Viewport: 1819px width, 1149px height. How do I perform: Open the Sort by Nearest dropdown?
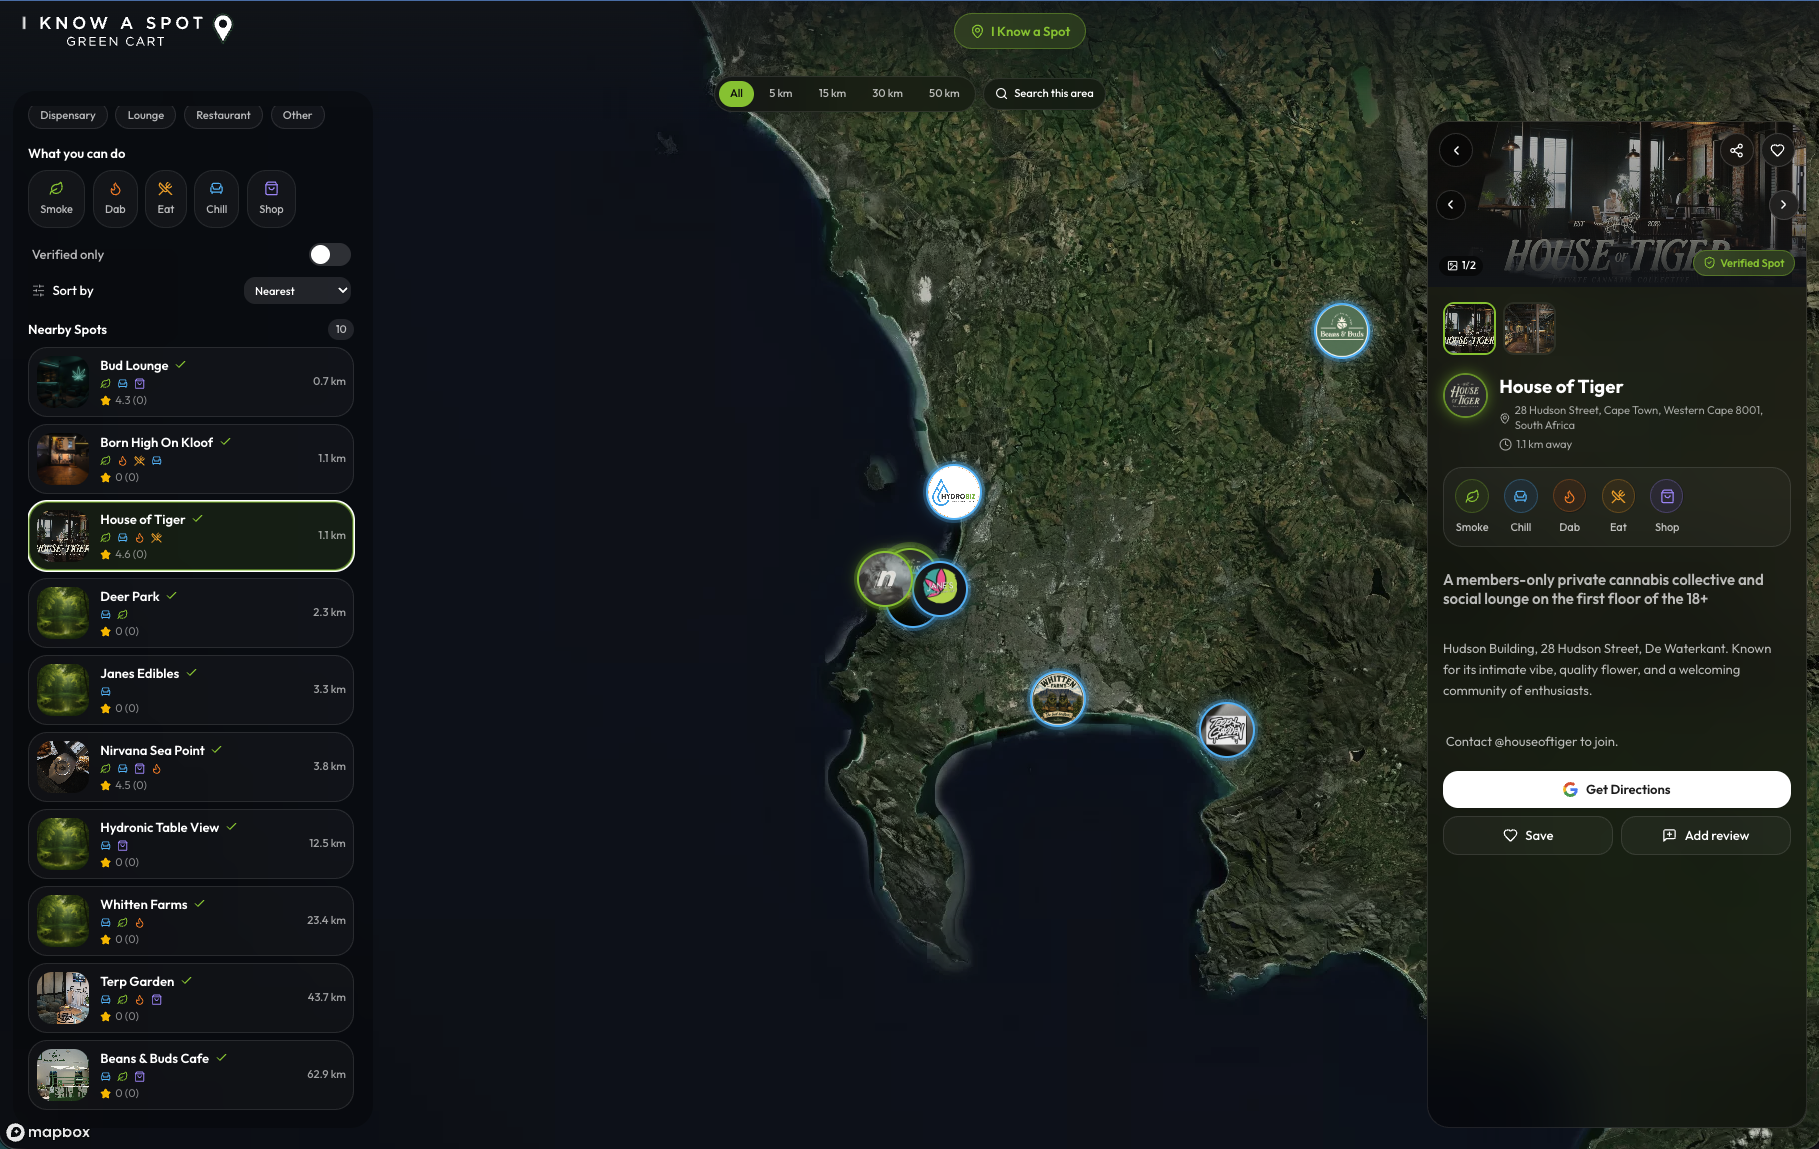pos(297,291)
